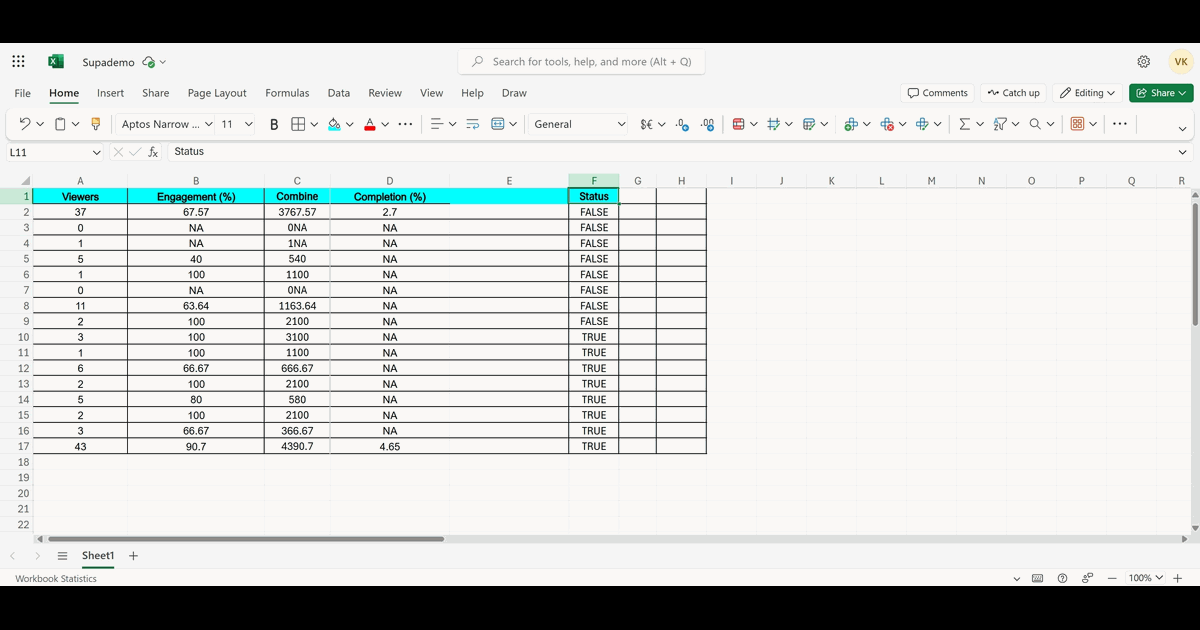1200x630 pixels.
Task: Click the insert function fx button
Action: [153, 152]
